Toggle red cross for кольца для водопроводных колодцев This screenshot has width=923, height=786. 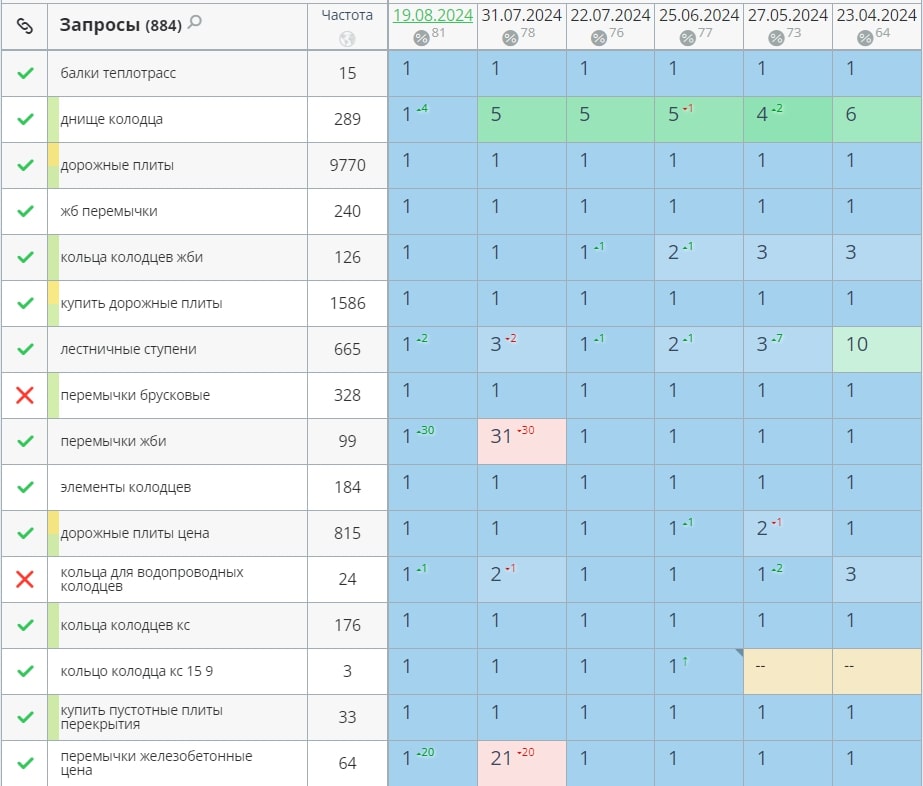coord(25,580)
